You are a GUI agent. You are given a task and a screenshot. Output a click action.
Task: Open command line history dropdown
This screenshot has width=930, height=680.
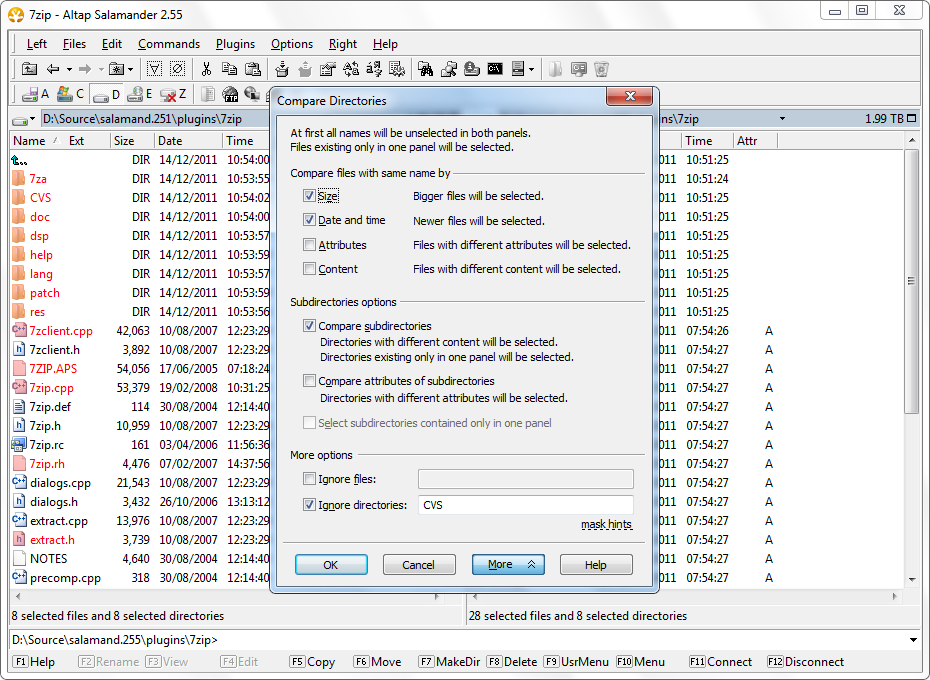point(913,640)
